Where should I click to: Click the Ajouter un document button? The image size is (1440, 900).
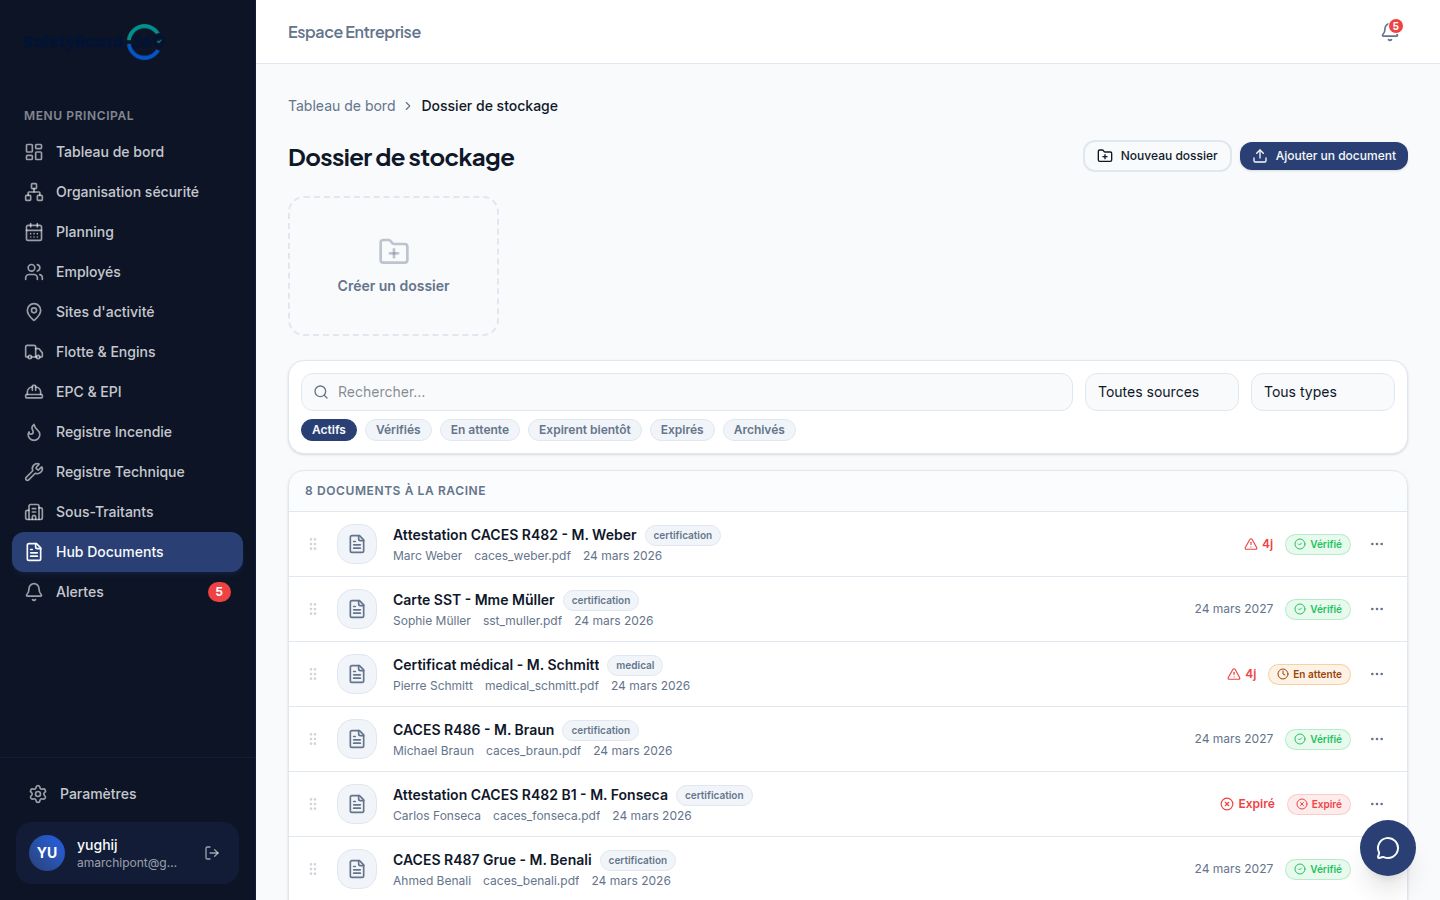1324,156
